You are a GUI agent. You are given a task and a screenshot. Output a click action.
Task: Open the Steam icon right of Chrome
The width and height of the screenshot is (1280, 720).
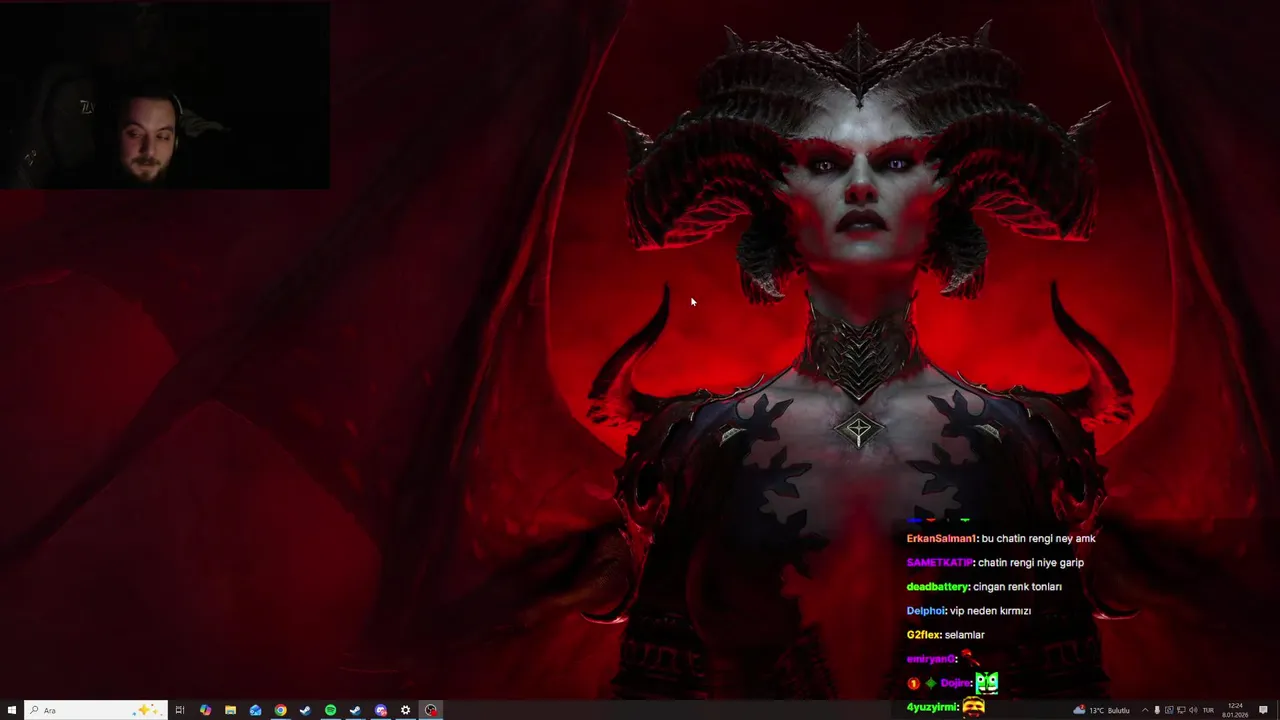305,710
